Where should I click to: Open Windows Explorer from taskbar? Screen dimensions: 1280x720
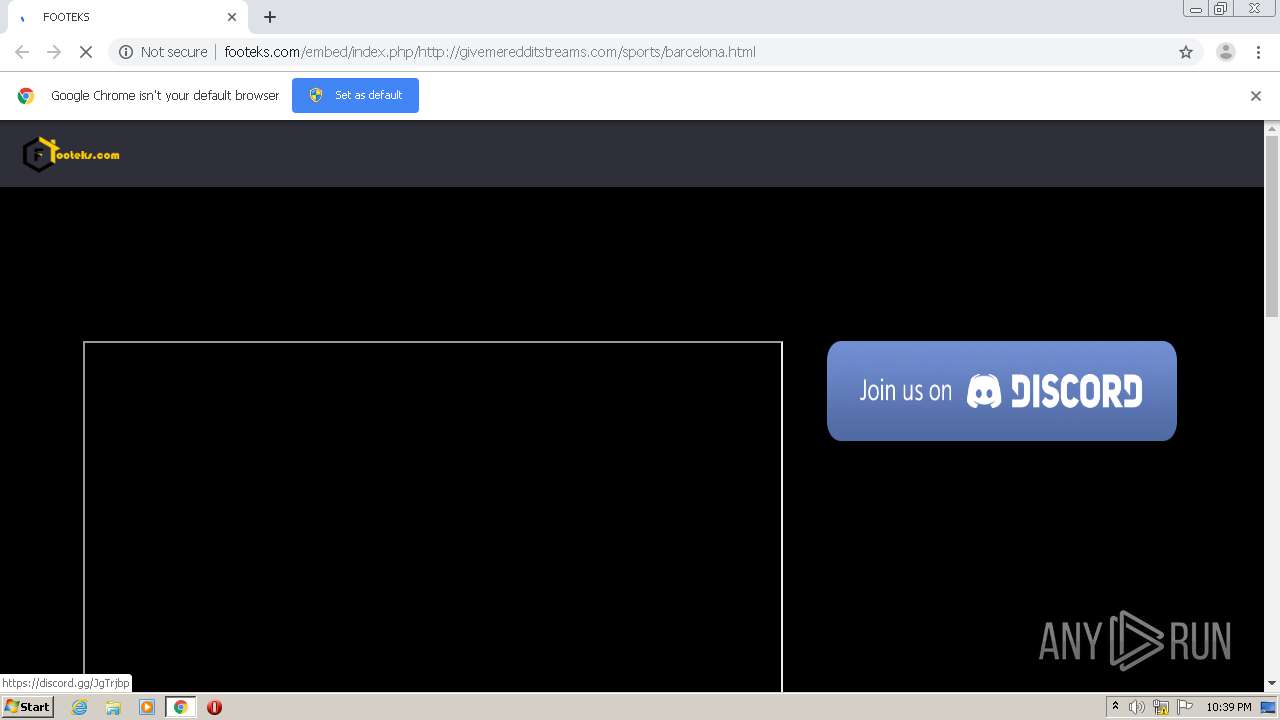click(x=113, y=707)
